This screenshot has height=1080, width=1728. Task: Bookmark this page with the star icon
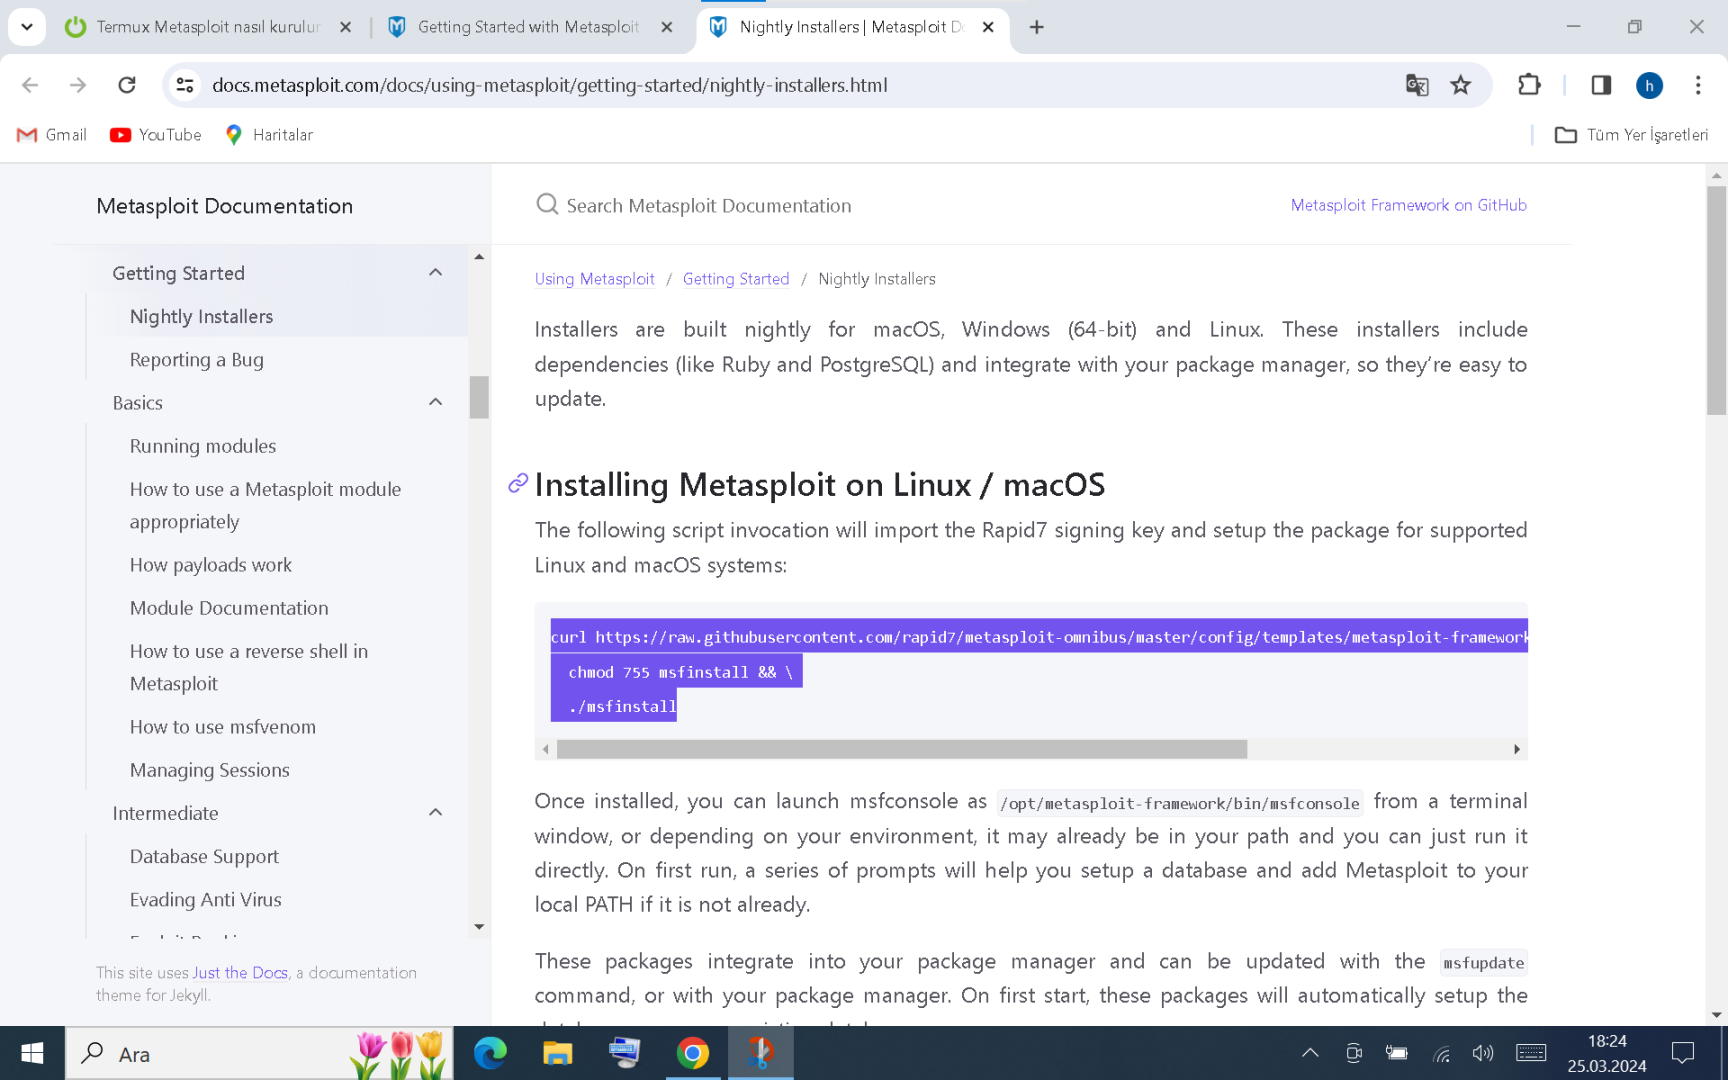coord(1461,85)
